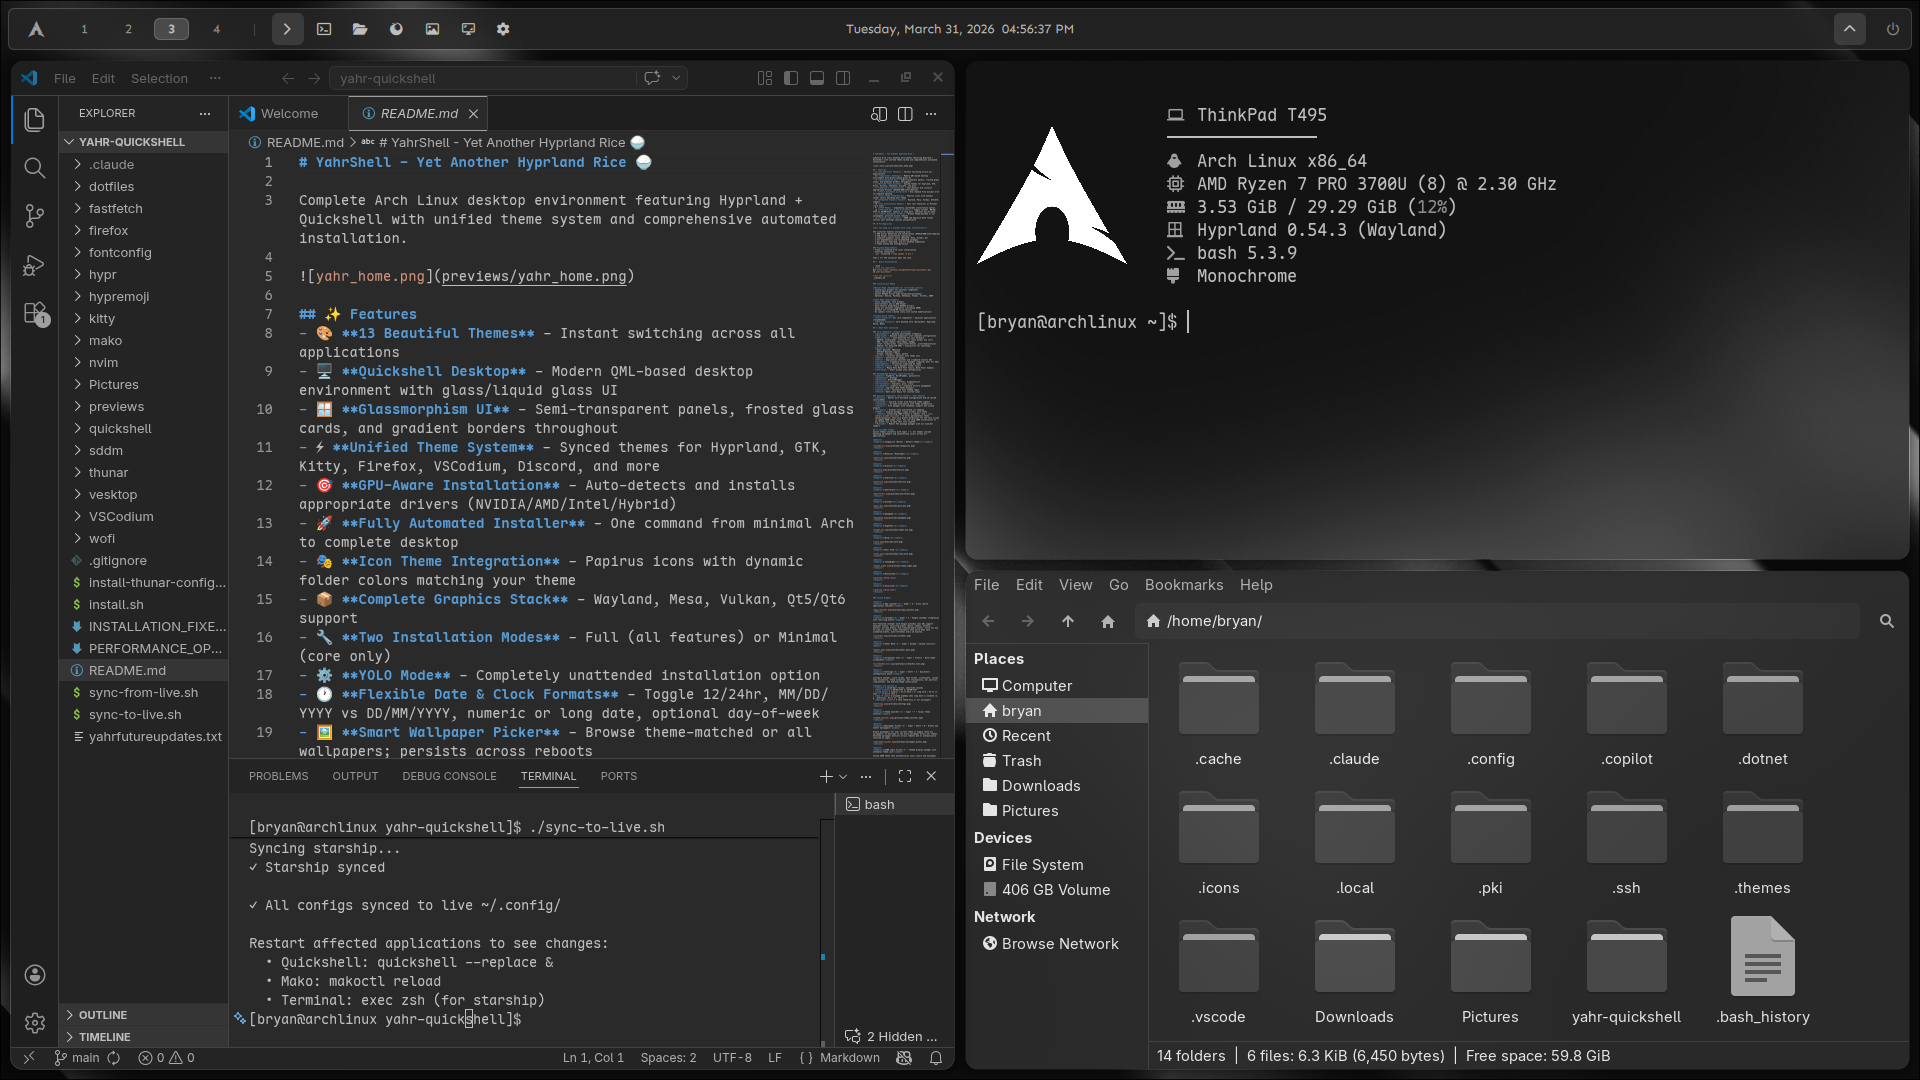Split the editor to the right
The height and width of the screenshot is (1080, 1920).
click(x=905, y=114)
